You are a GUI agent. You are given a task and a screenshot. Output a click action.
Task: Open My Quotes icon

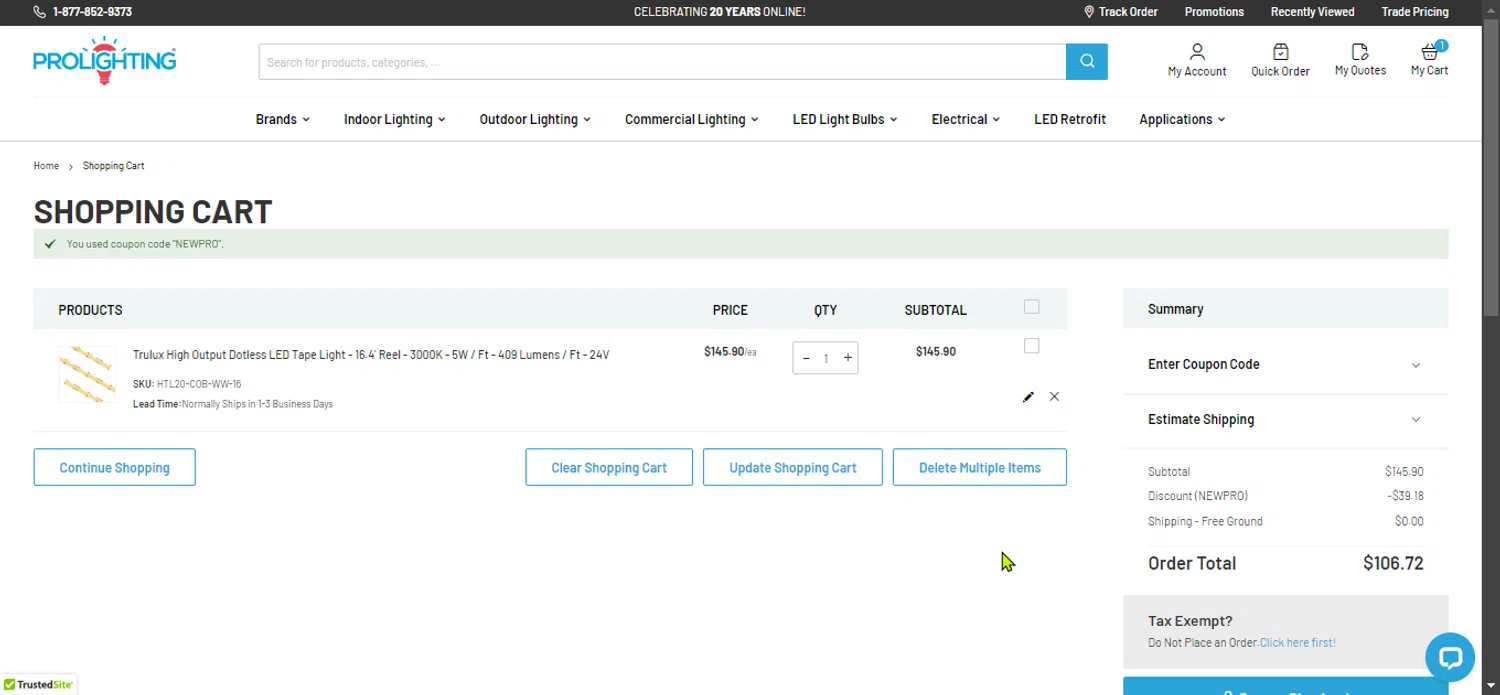pos(1360,60)
